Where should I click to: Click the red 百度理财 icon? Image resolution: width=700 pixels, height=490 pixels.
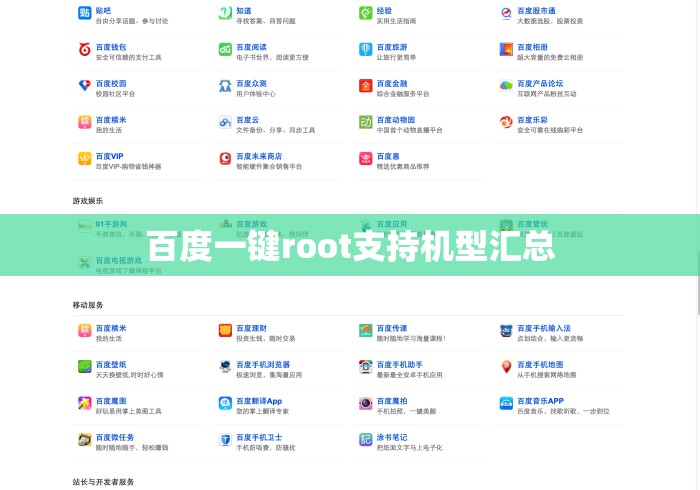tap(225, 330)
